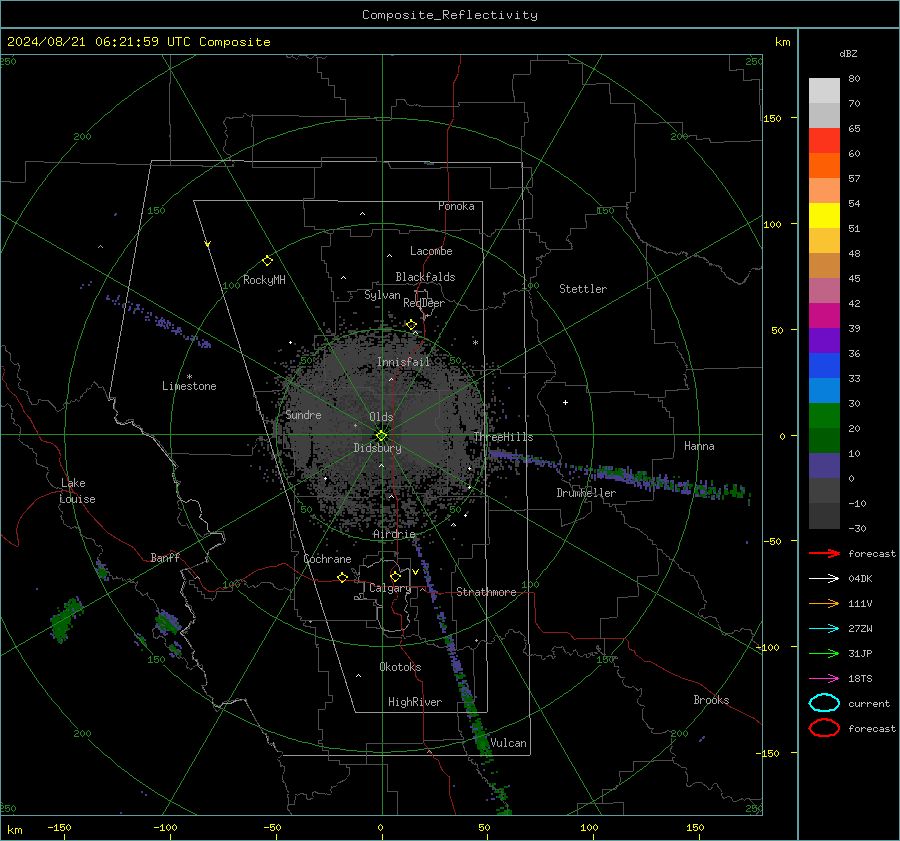Click the yellow diamond marker above Calgary
Viewport: 900px width, 841px height.
pos(395,576)
